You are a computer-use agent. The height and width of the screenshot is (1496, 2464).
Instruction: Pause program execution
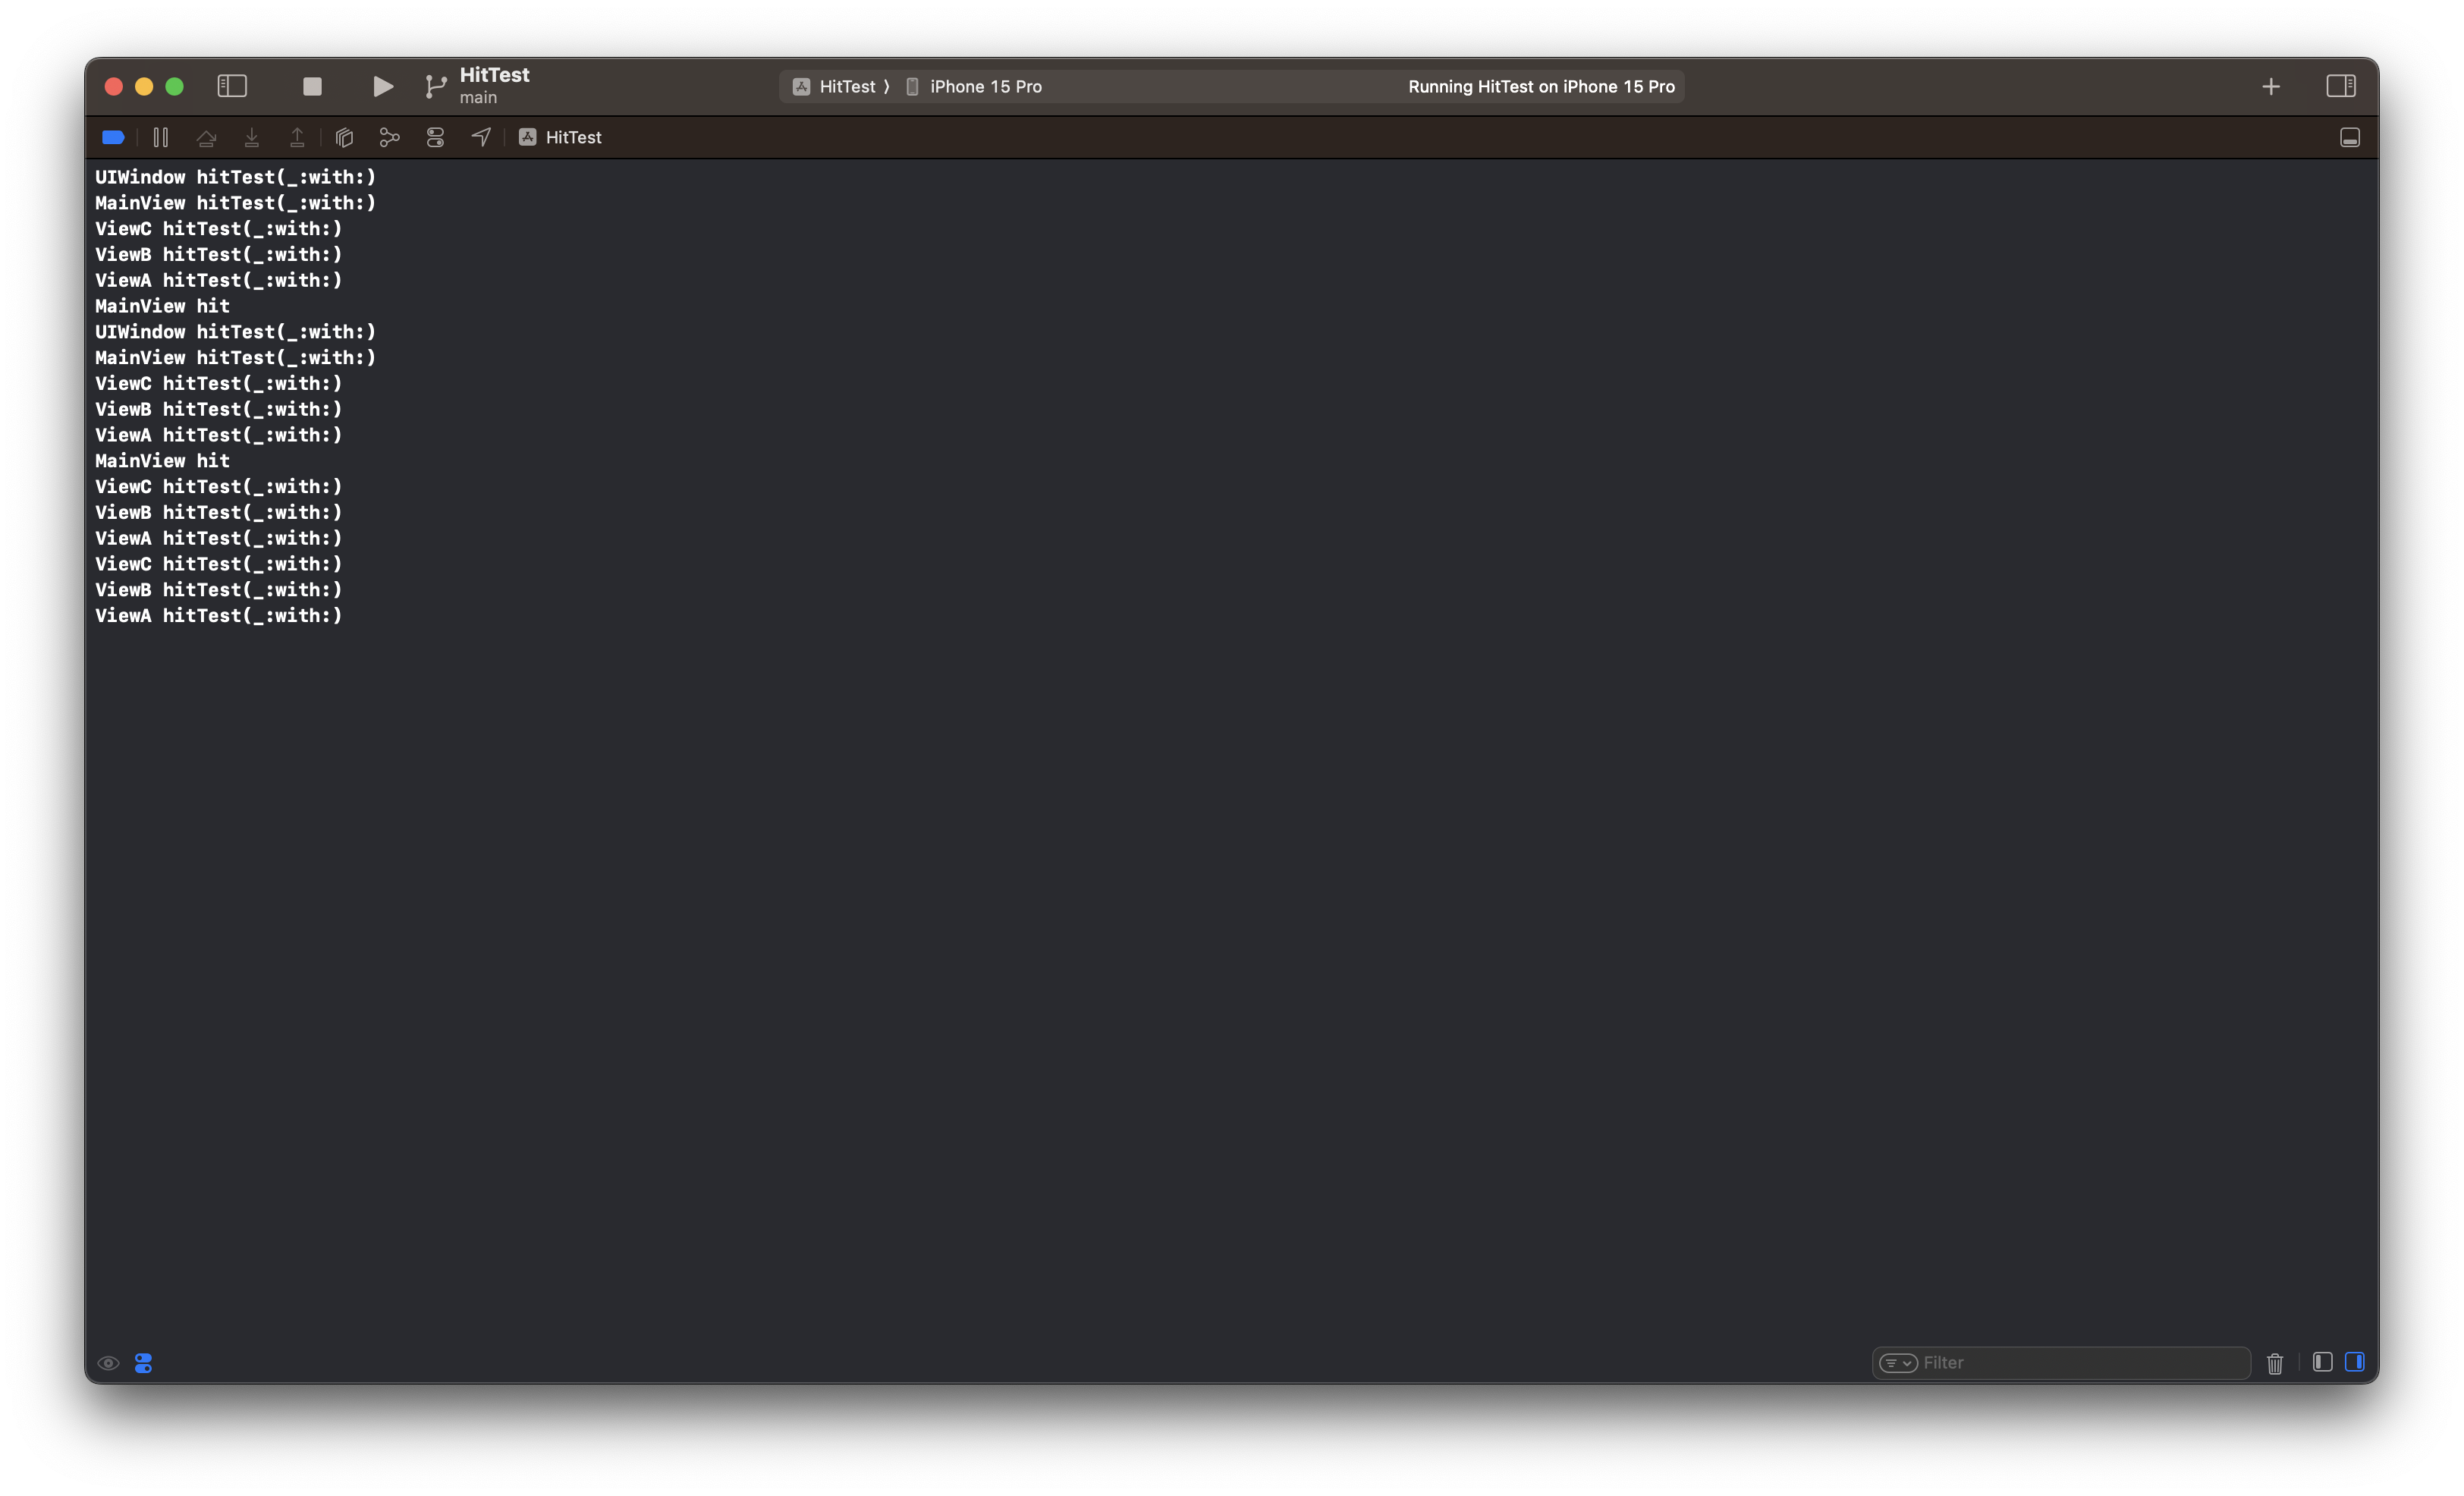click(161, 138)
